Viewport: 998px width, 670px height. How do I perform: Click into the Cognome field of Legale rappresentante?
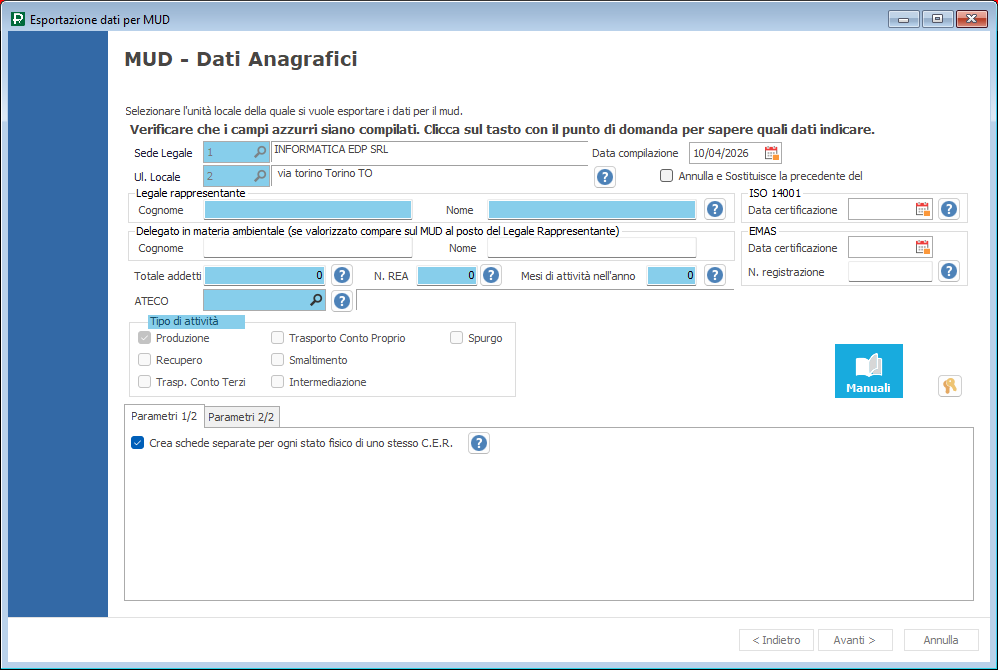[308, 210]
